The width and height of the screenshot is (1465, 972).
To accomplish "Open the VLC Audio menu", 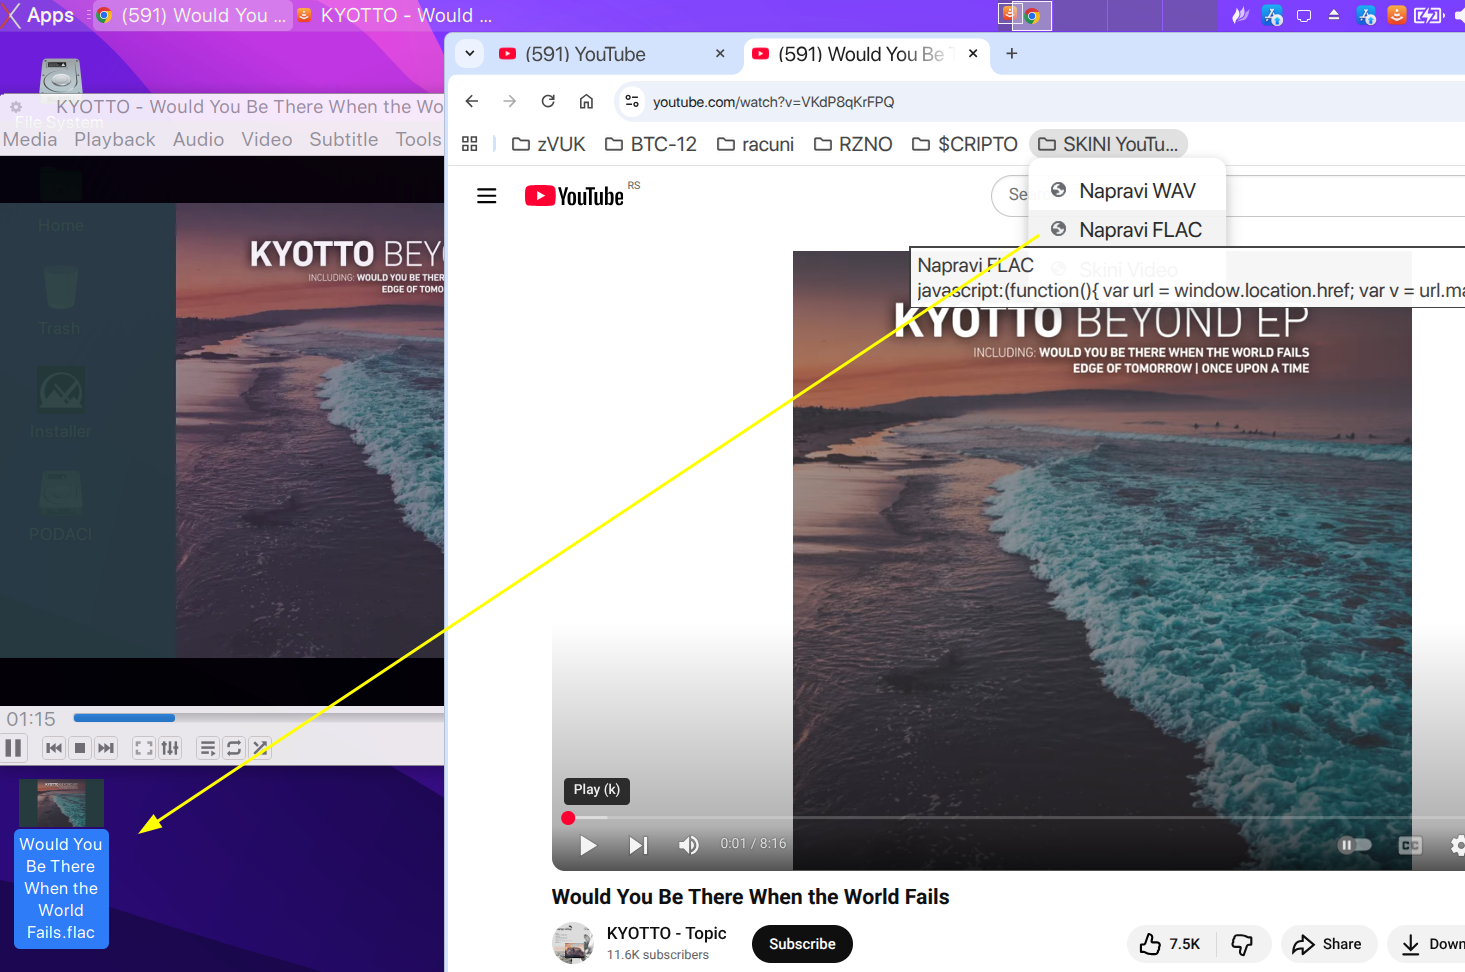I will 198,139.
